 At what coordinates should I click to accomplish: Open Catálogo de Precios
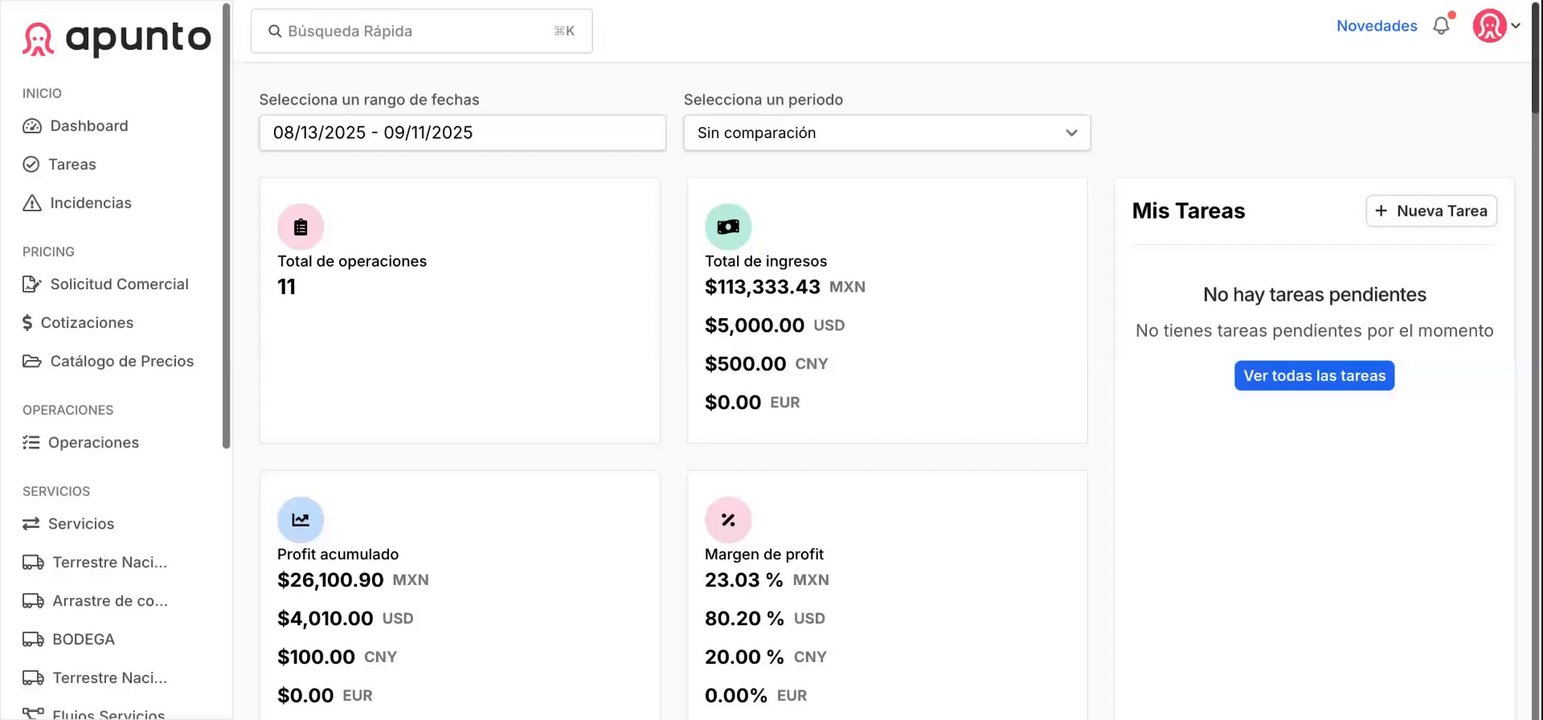click(122, 361)
